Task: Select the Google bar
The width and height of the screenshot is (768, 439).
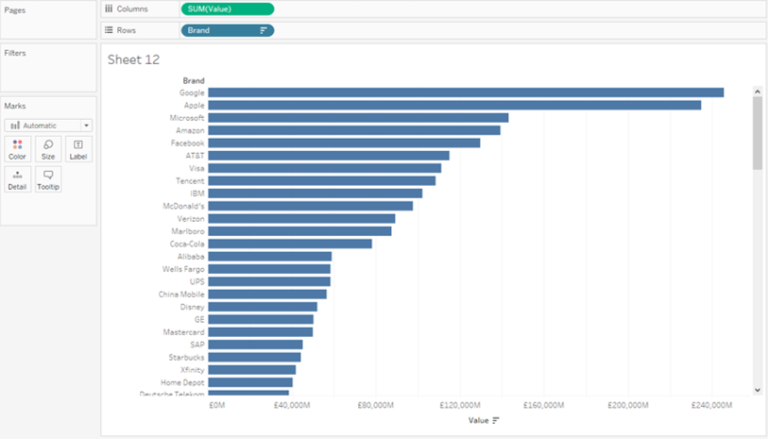Action: click(x=466, y=93)
